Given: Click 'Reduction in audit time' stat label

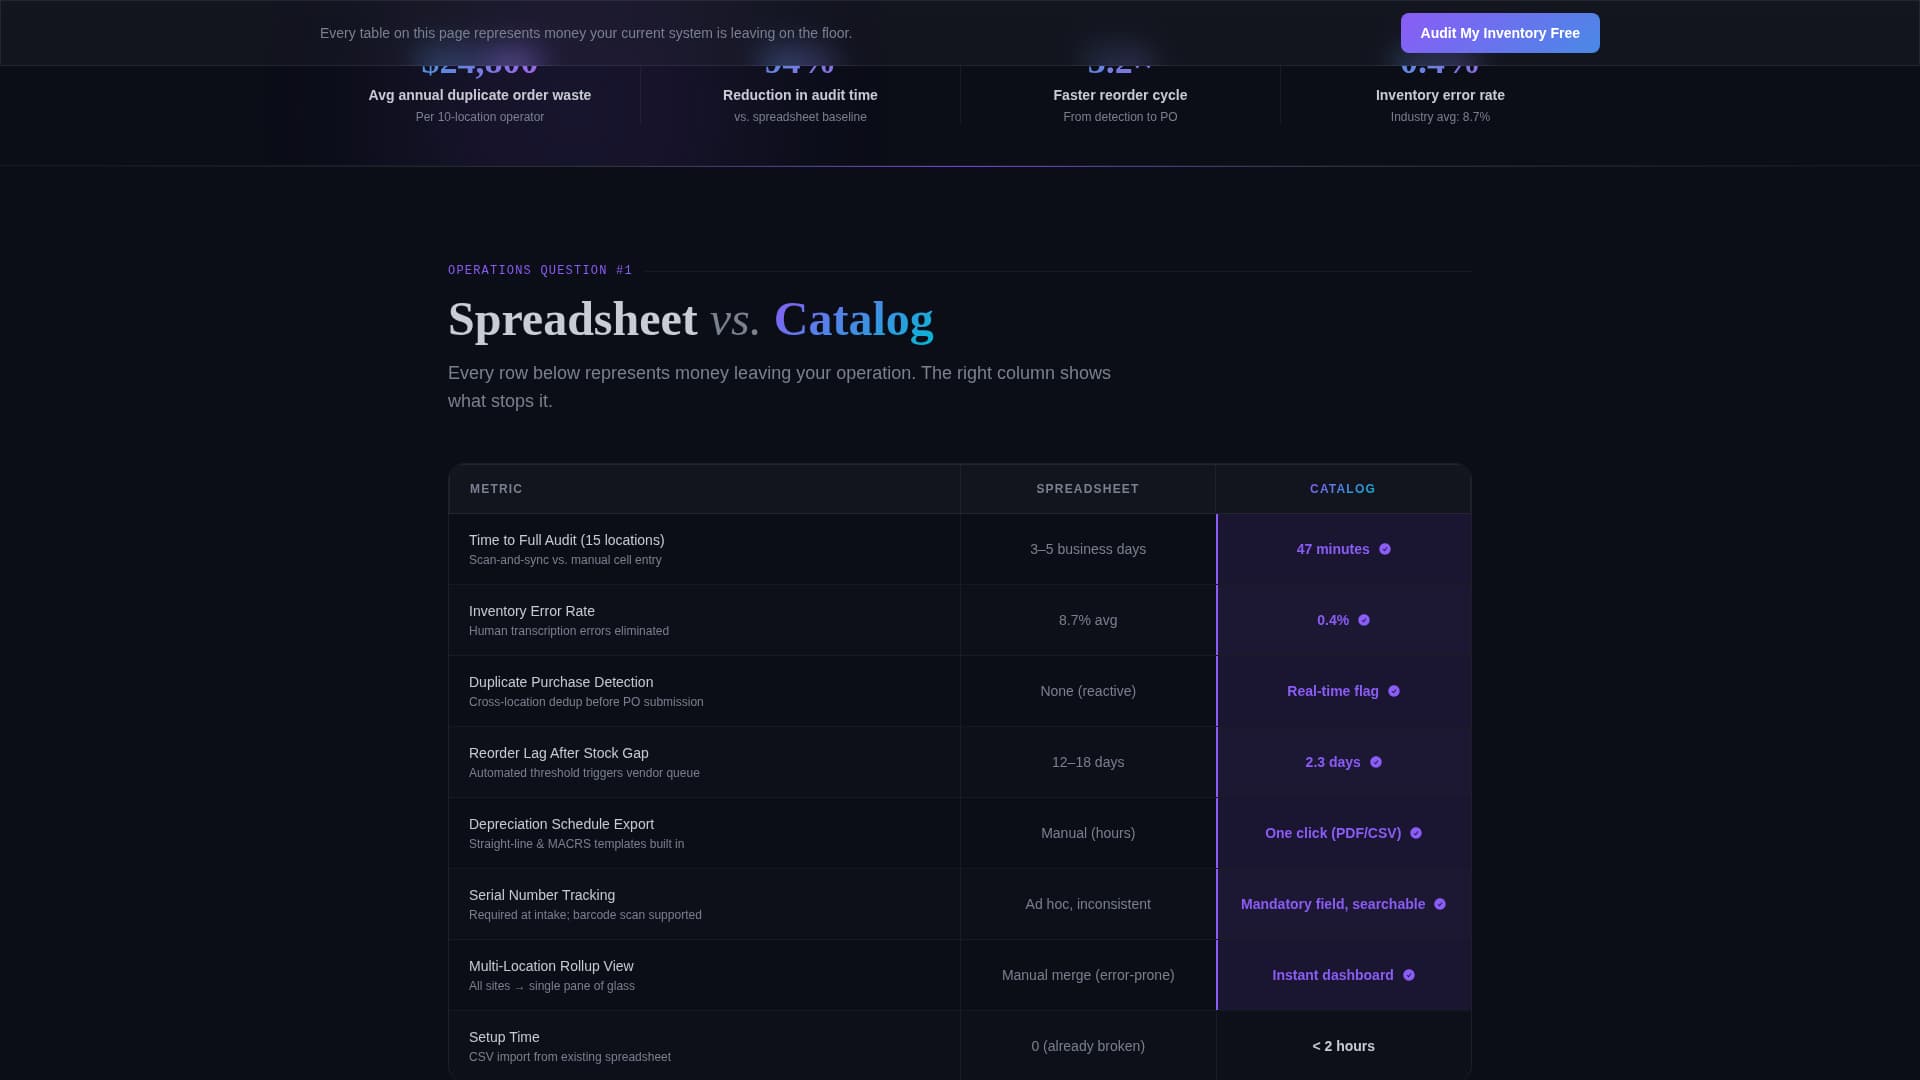Looking at the screenshot, I should (x=800, y=95).
